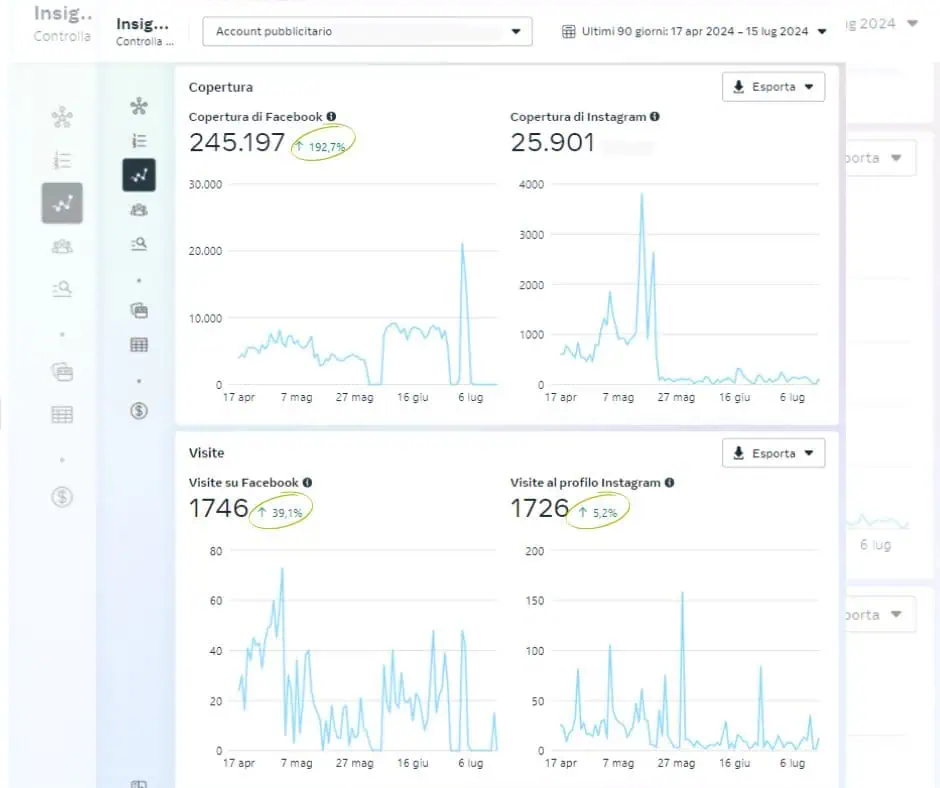This screenshot has height=788, width=940.
Task: Click the Copertura di Facebook label
Action: pos(255,117)
